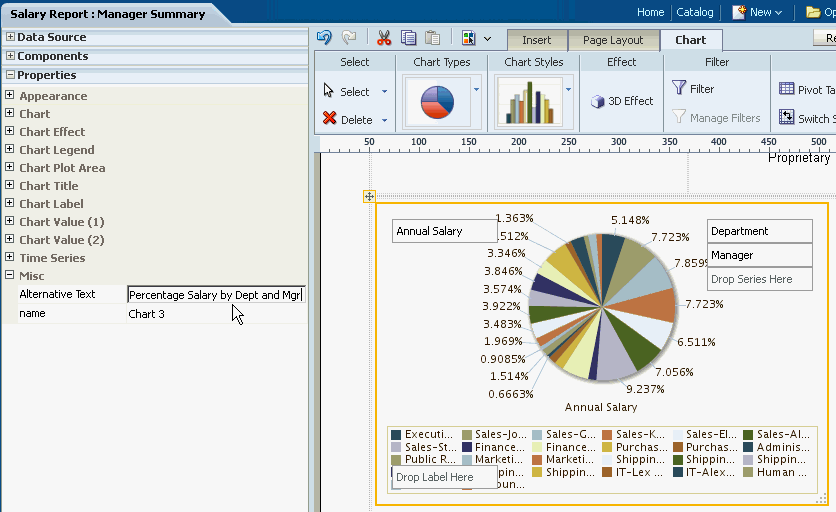Click the red Delete icon
Viewport: 836px width, 512px height.
click(x=329, y=118)
